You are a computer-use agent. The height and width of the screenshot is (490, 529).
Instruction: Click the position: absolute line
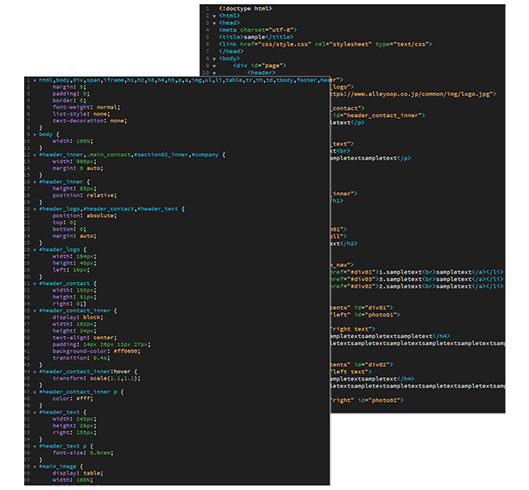[x=85, y=216]
